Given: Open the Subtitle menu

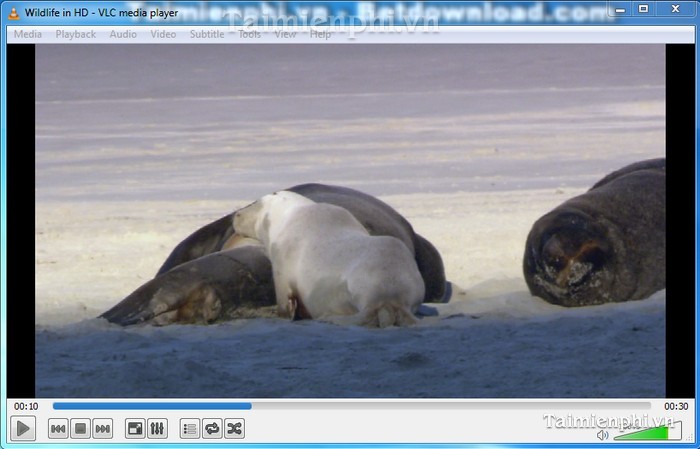Looking at the screenshot, I should click(x=207, y=34).
